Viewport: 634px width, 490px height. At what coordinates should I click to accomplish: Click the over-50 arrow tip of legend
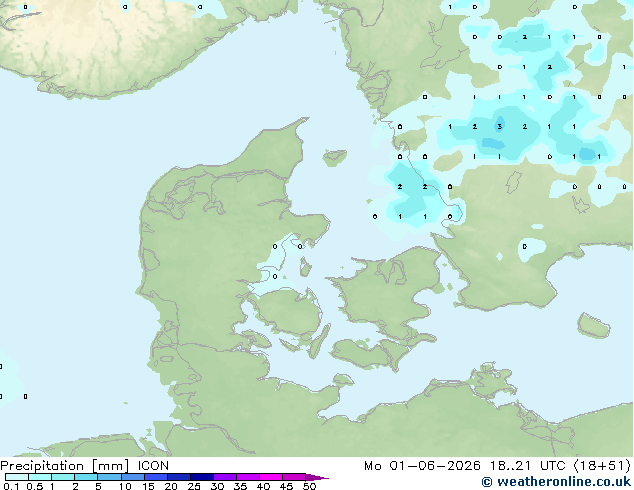point(317,477)
